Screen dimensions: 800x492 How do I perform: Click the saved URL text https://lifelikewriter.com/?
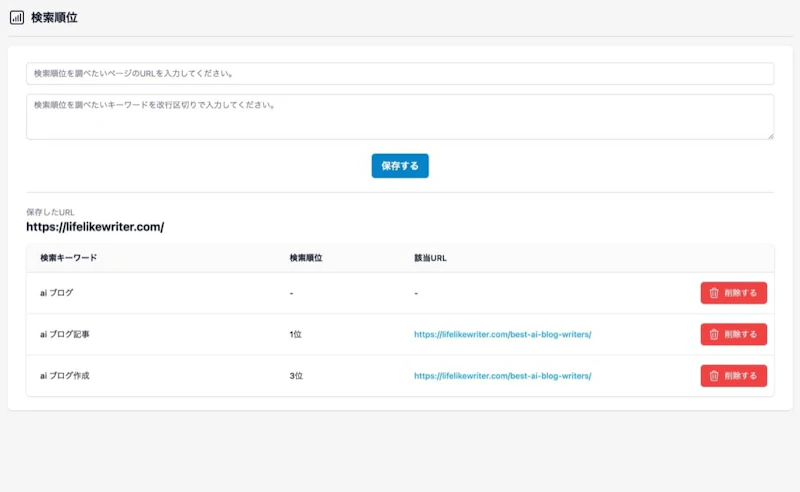95,227
